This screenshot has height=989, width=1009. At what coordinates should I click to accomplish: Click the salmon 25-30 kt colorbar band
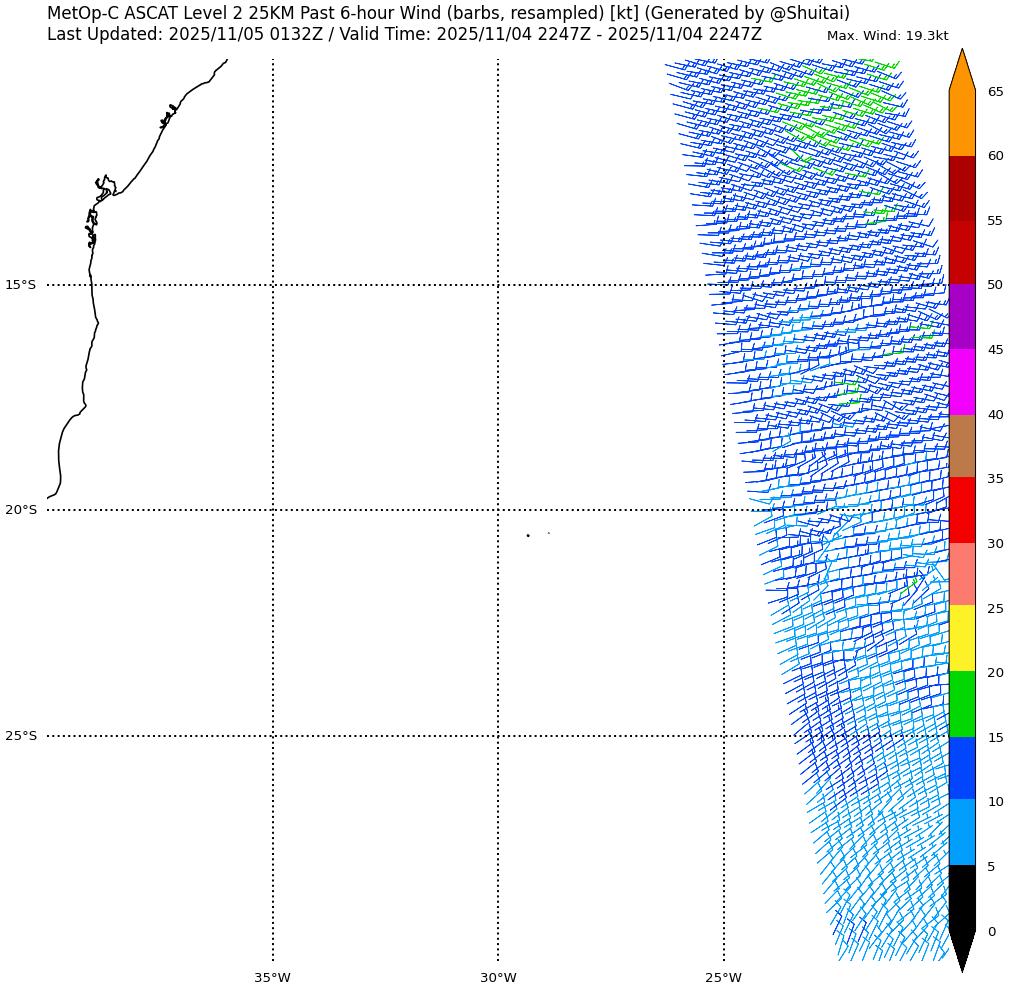coord(961,574)
